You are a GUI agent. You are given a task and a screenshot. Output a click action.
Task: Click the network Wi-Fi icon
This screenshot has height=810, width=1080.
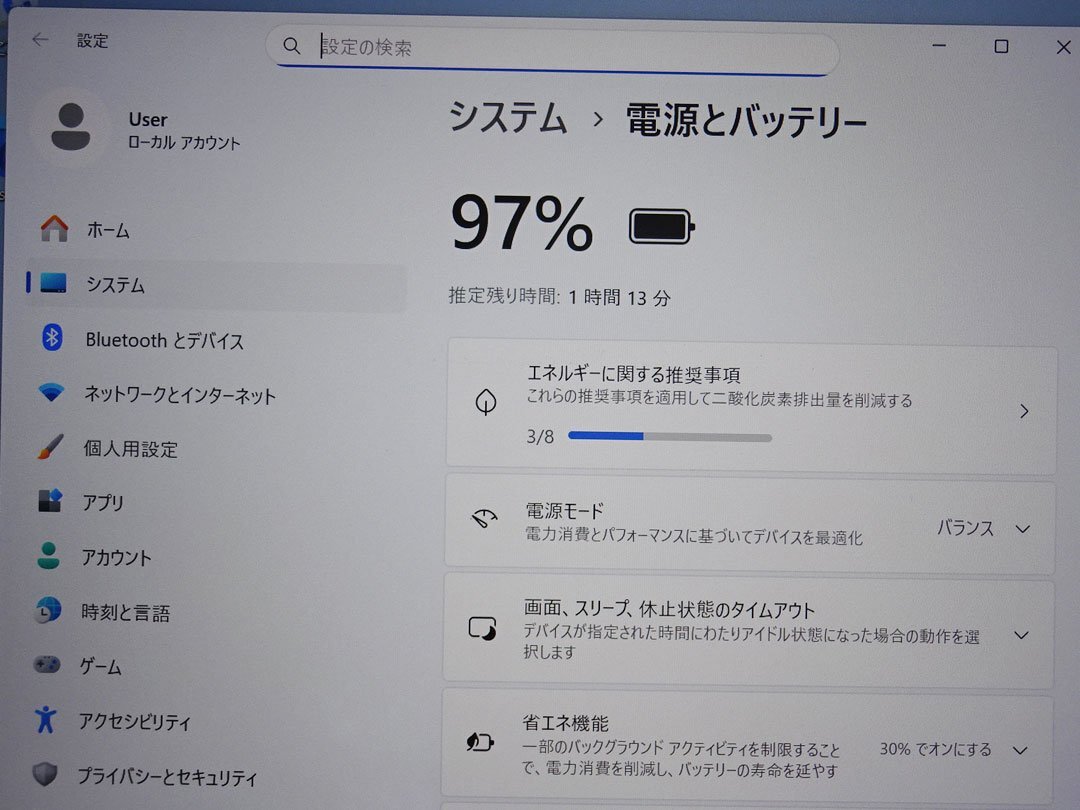pyautogui.click(x=51, y=393)
